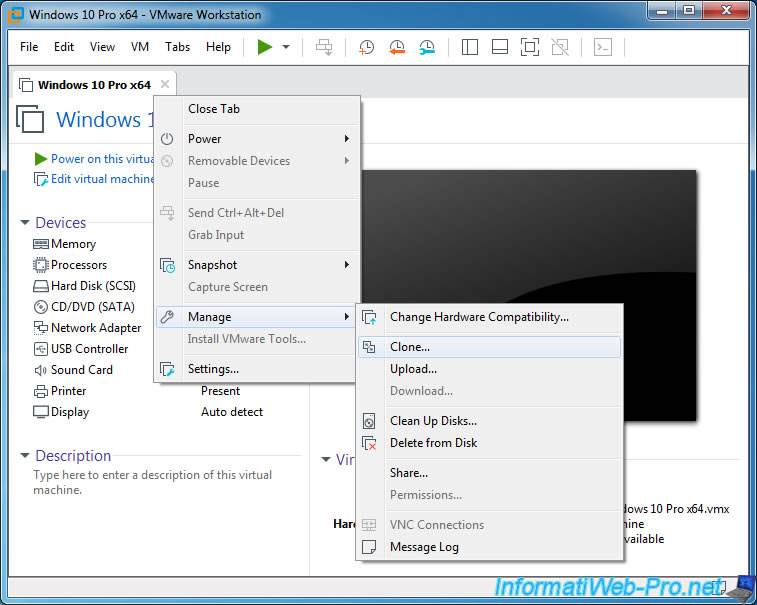Open the Edit menu
757x605 pixels.
64,47
